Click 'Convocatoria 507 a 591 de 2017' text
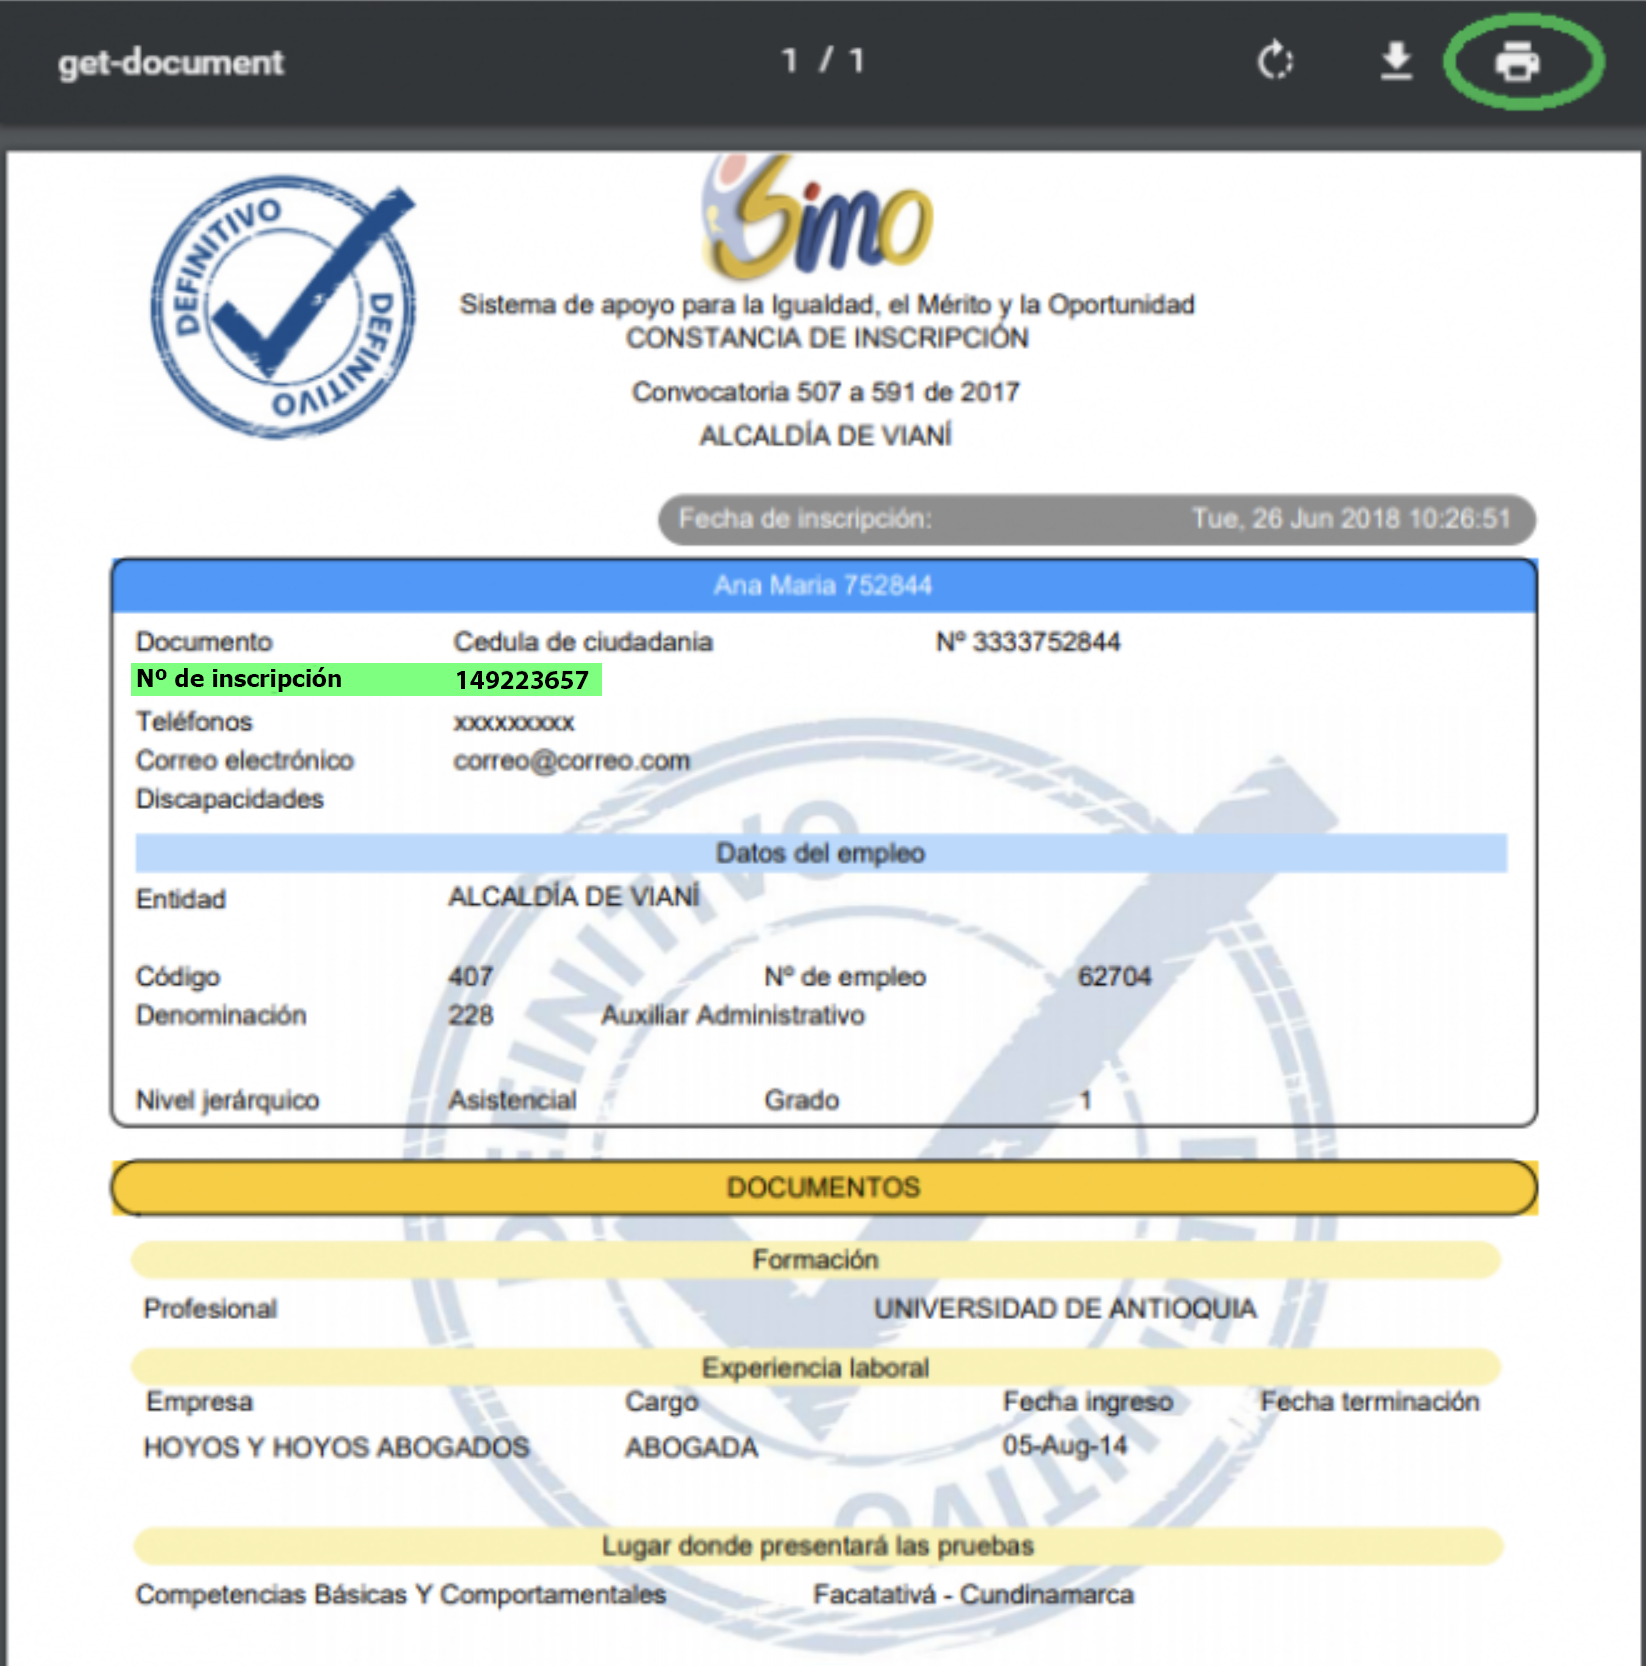The height and width of the screenshot is (1666, 1646). click(x=826, y=392)
